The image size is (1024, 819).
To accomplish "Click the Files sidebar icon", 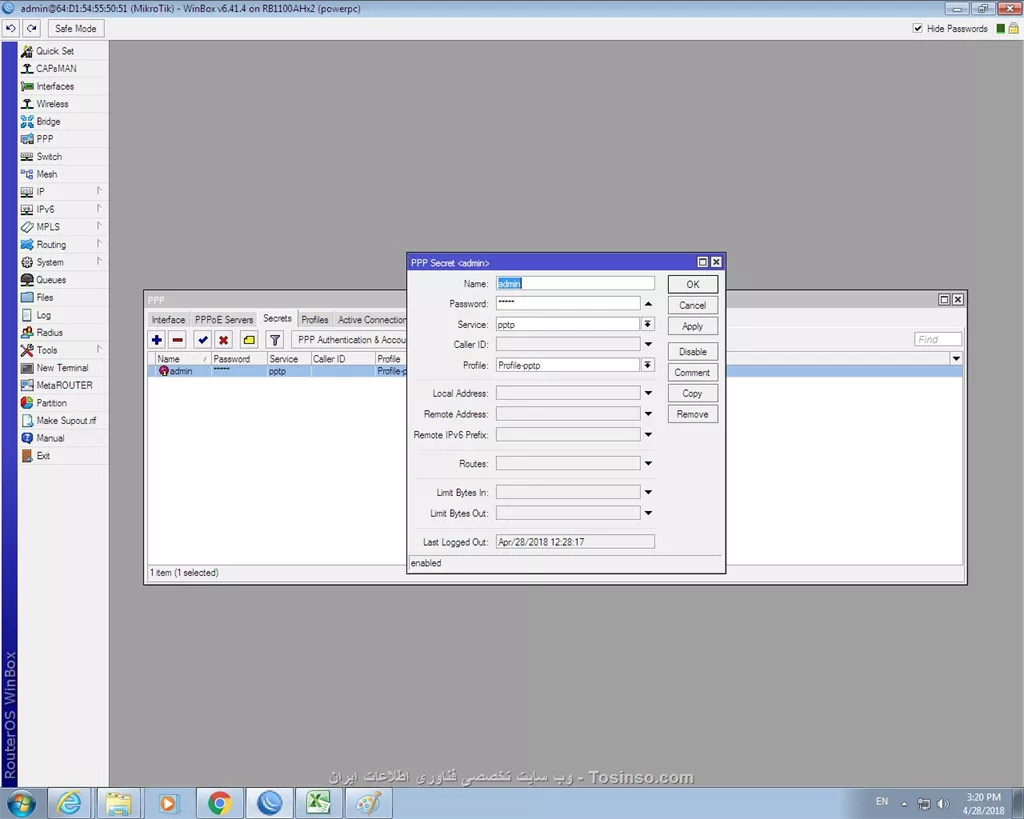I will 27,298.
